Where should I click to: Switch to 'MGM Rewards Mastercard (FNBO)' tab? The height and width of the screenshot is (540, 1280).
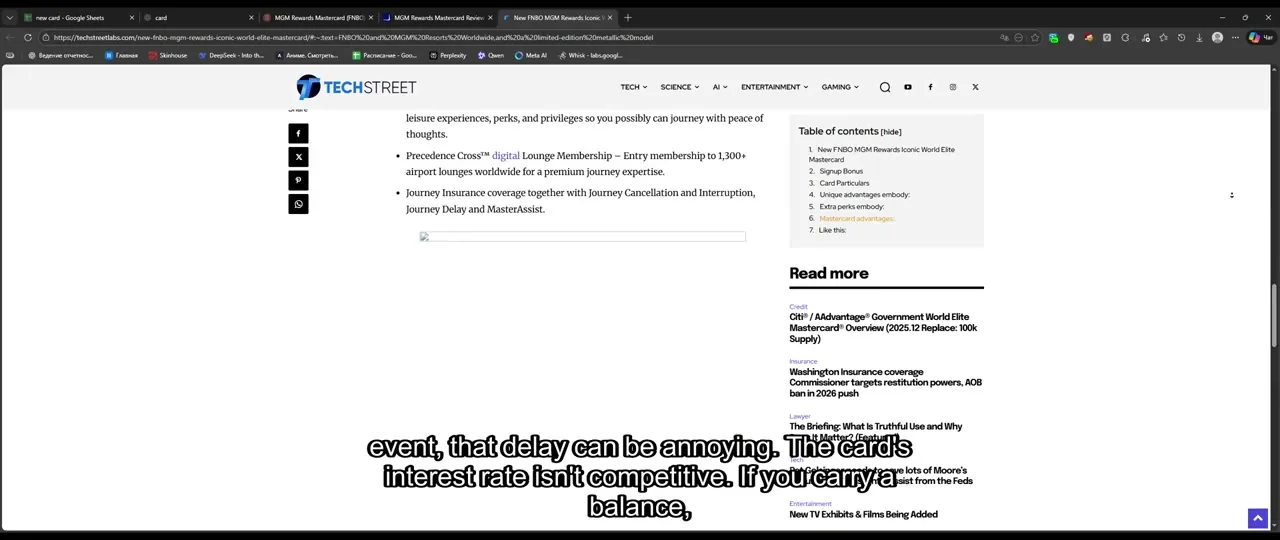[x=319, y=17]
